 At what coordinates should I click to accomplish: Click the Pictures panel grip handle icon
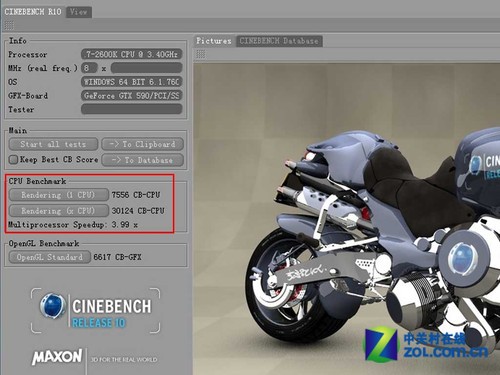point(200,54)
